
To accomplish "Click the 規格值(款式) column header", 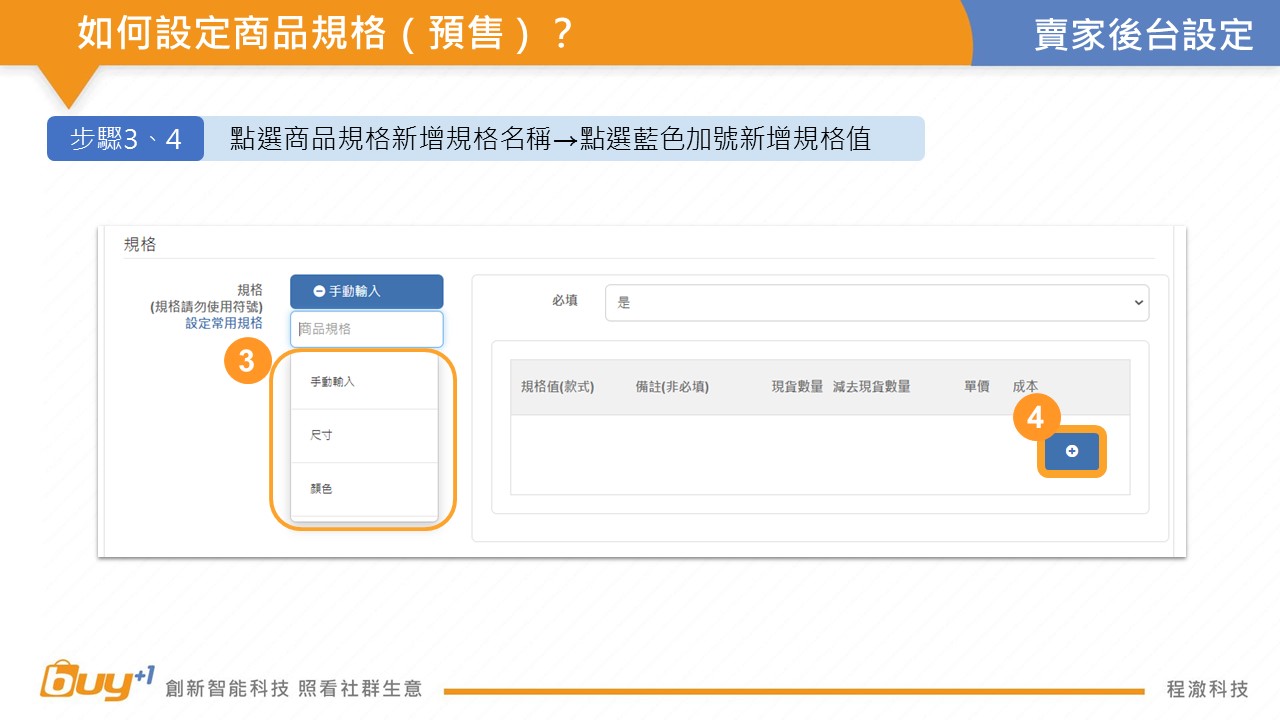I will pos(558,387).
